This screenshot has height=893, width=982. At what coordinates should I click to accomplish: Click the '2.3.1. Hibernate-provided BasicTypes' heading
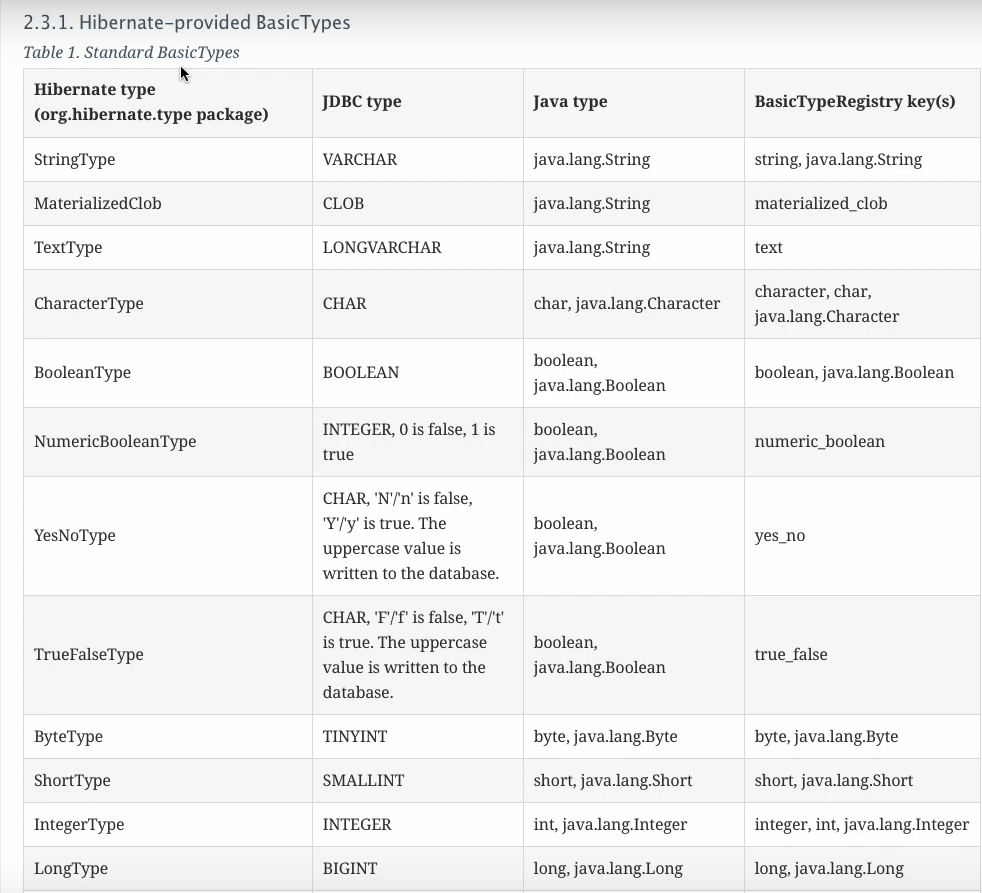187,23
